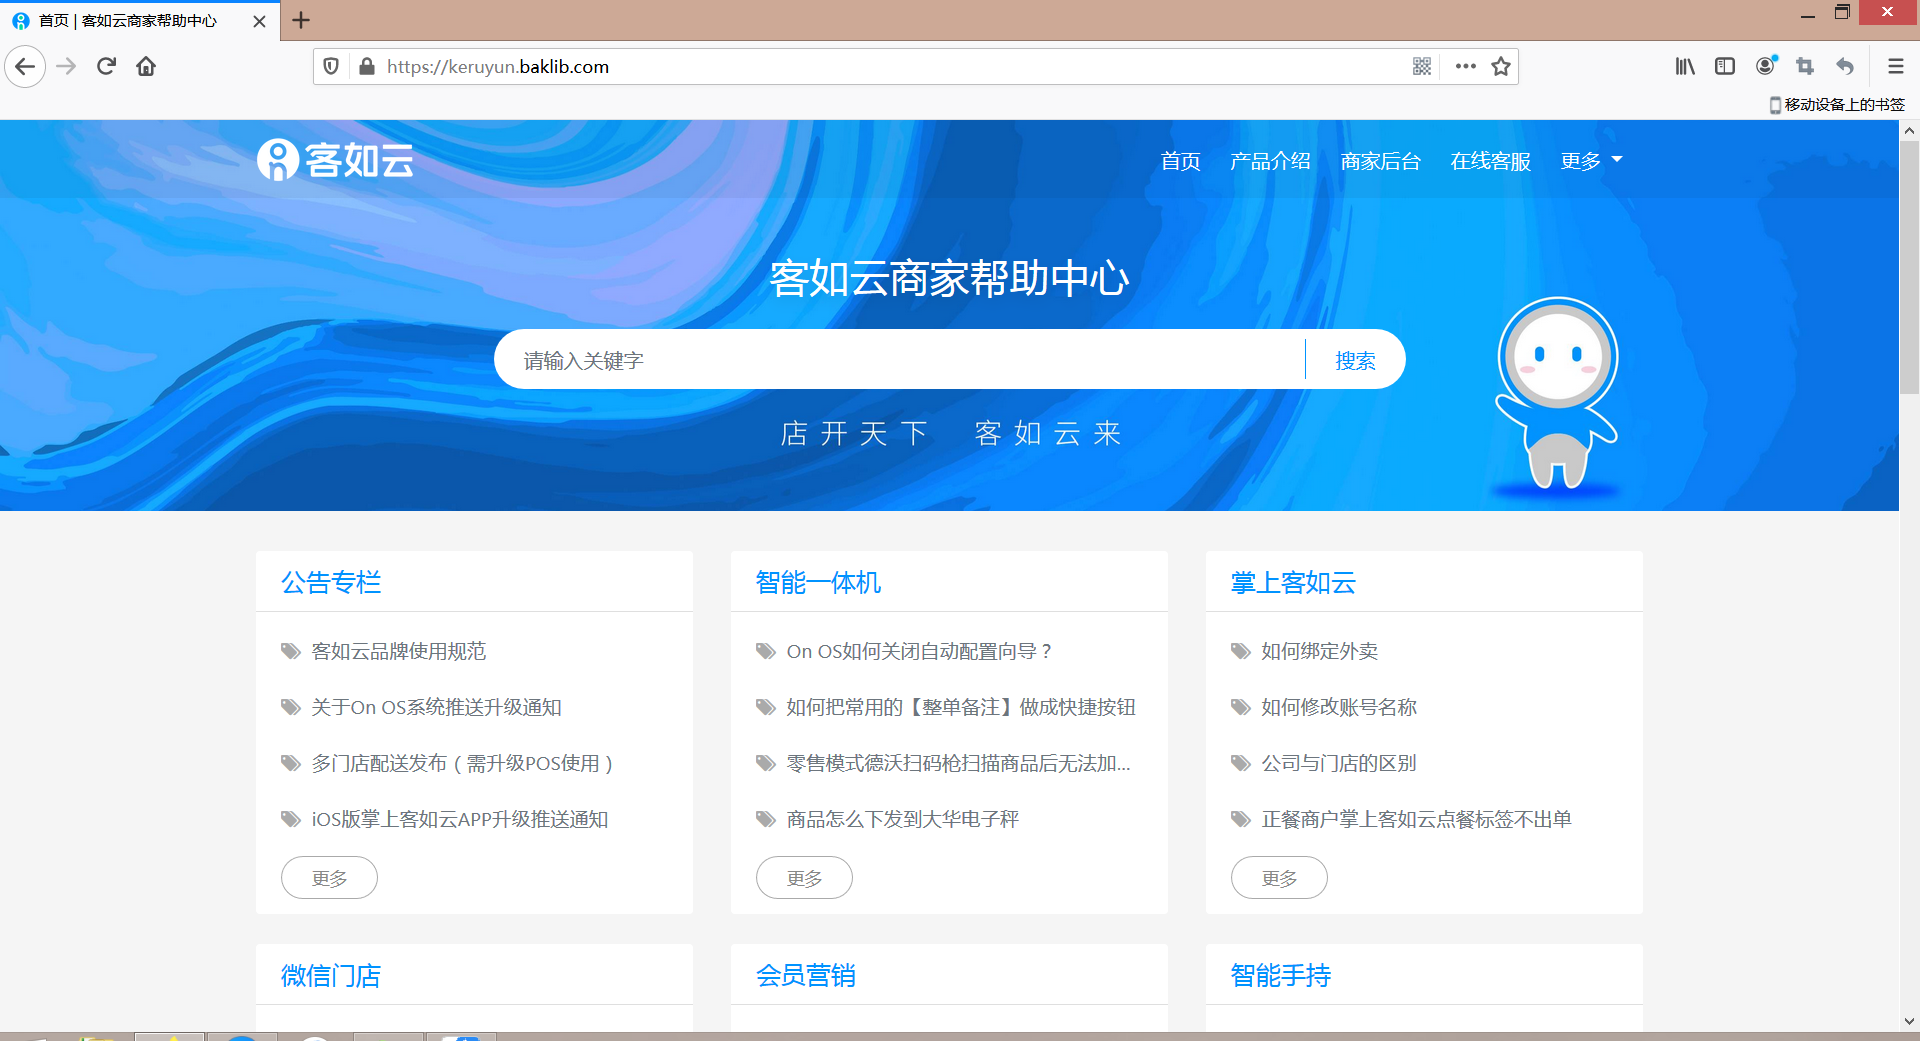Open article 关于On OS系统推送升级通知
Image resolution: width=1920 pixels, height=1041 pixels.
(436, 708)
